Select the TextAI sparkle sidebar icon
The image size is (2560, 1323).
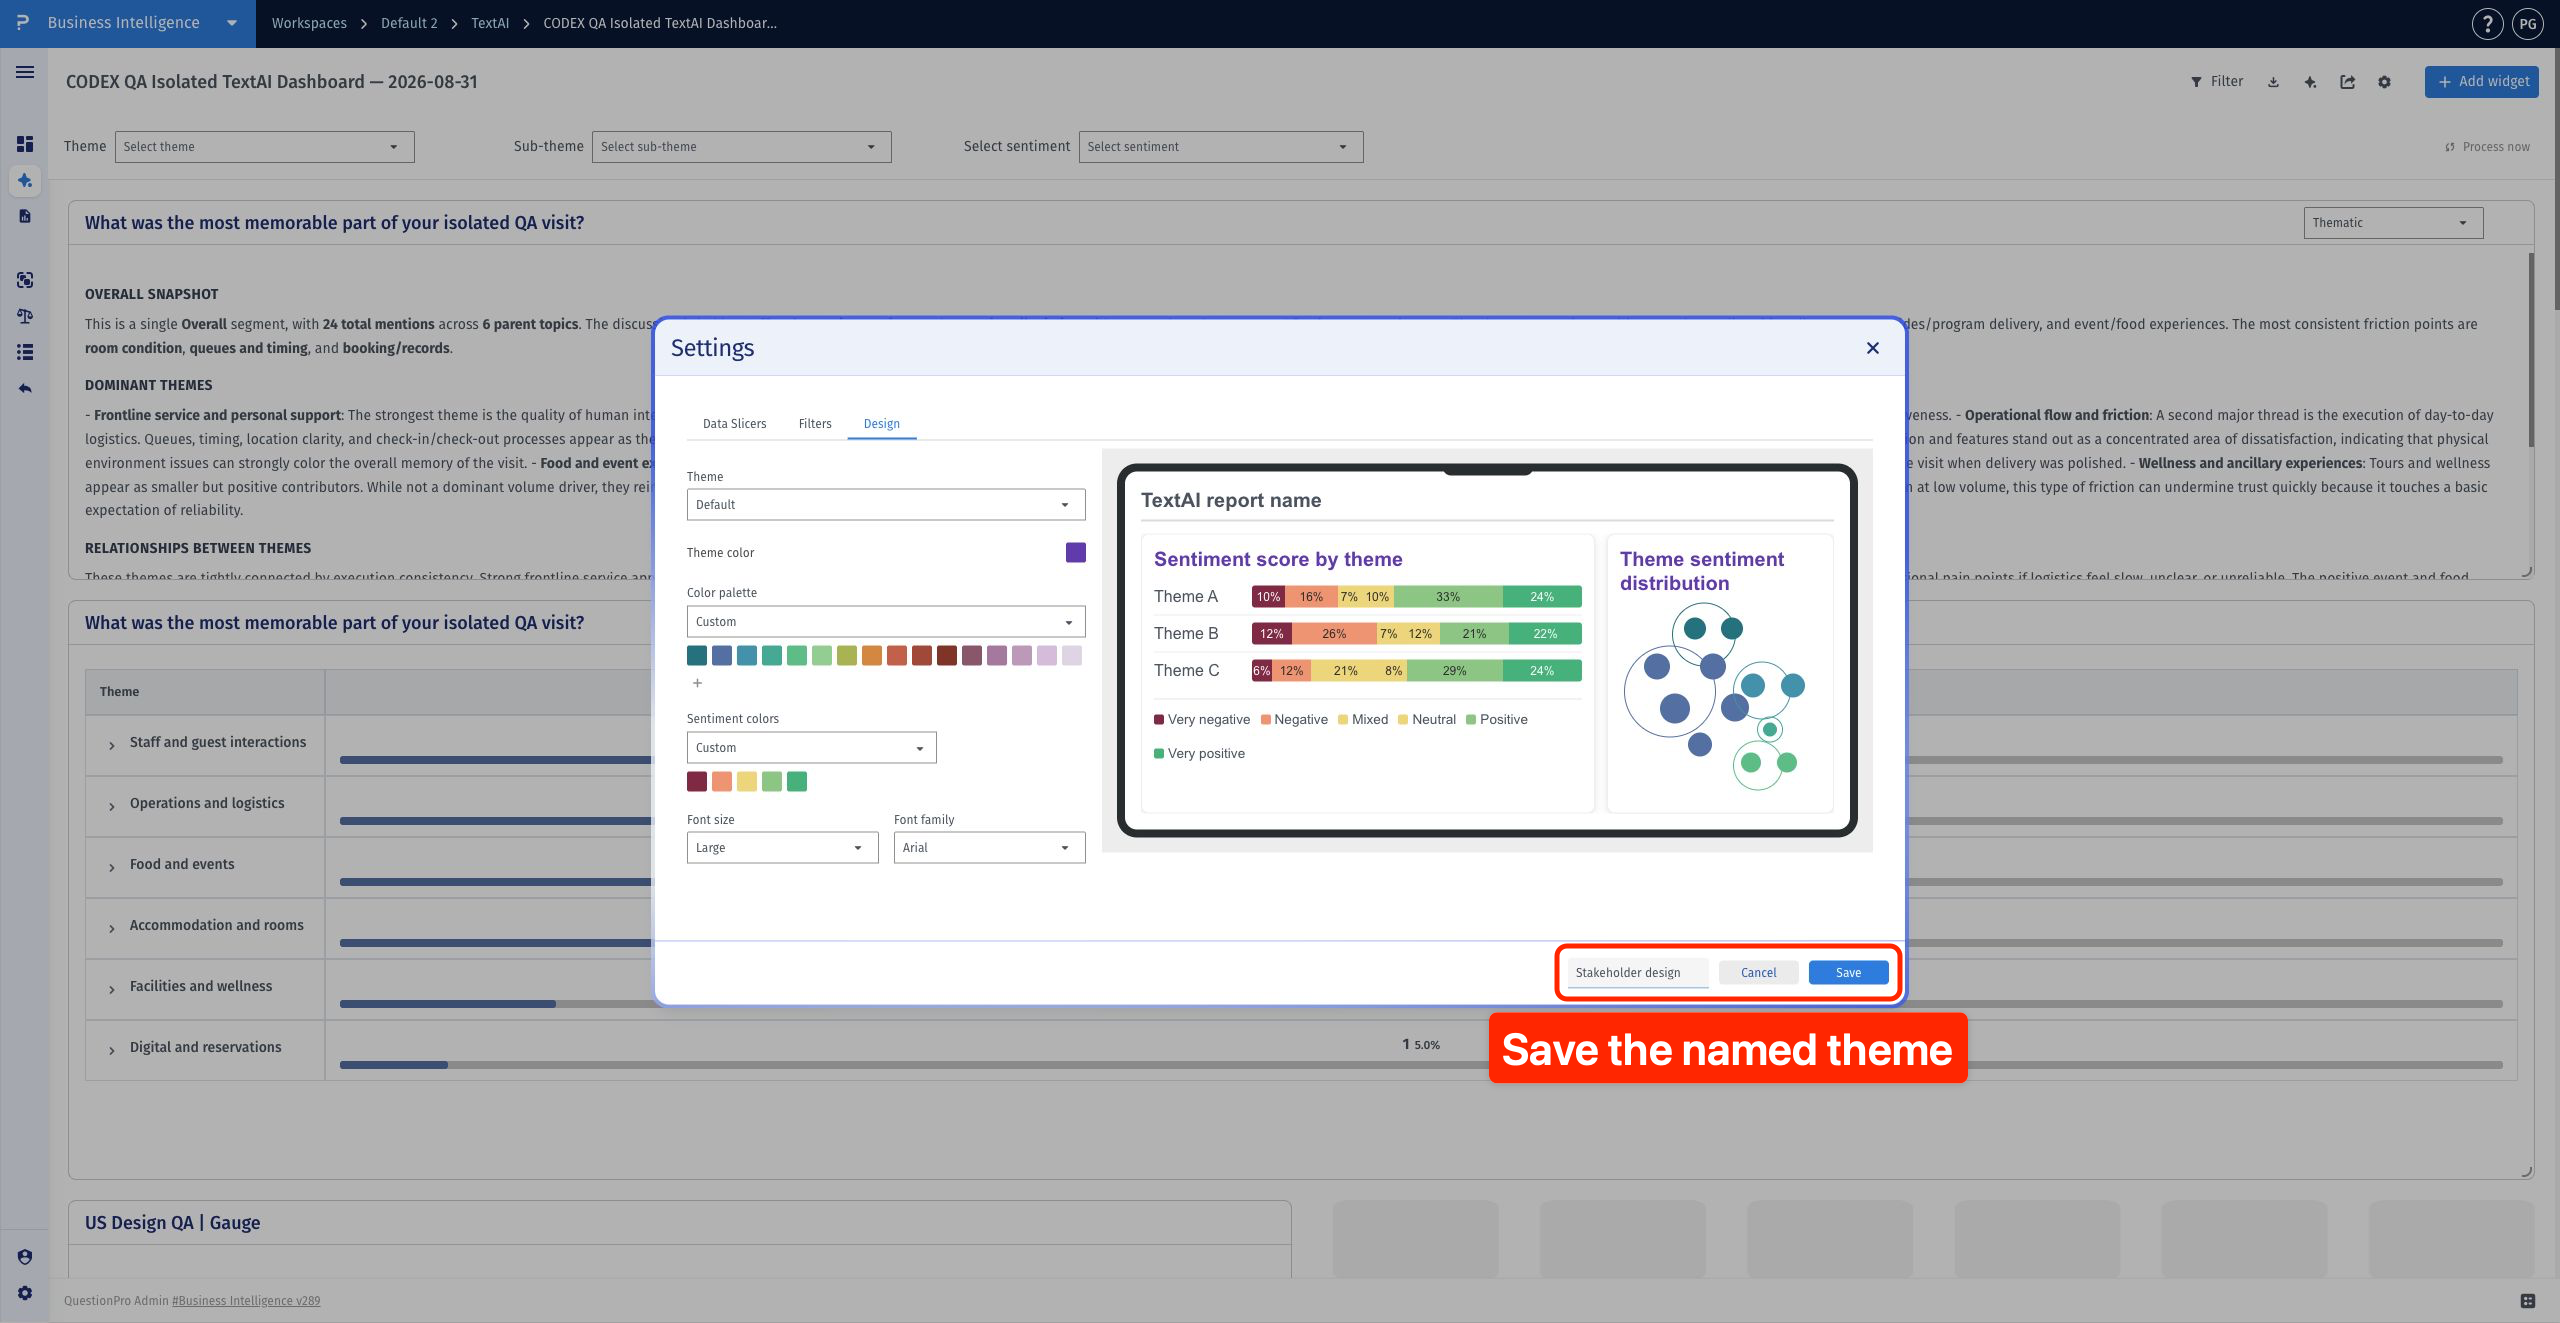(x=25, y=181)
